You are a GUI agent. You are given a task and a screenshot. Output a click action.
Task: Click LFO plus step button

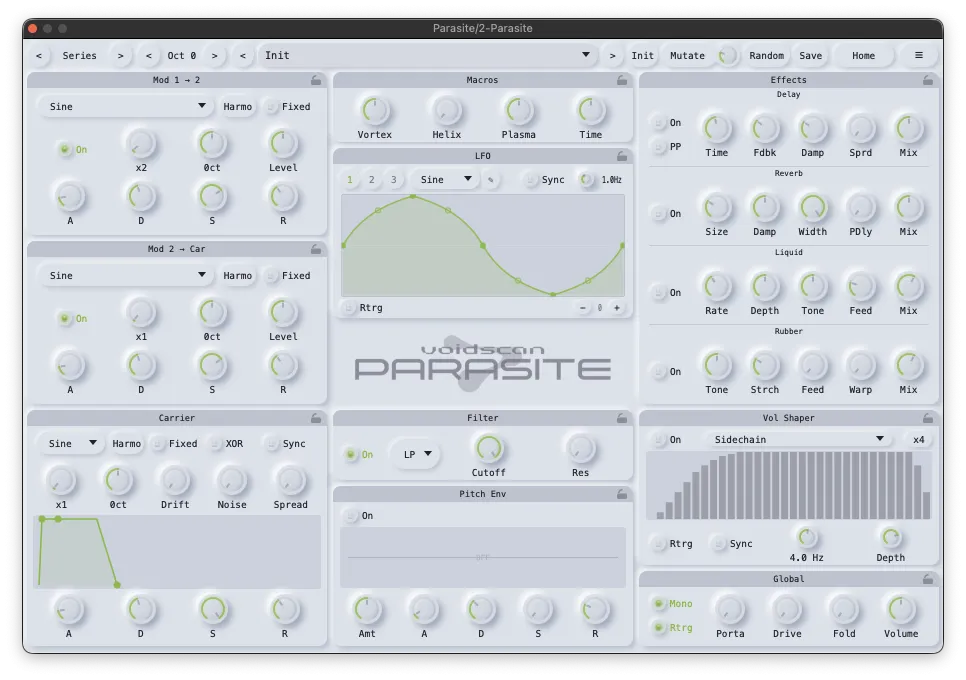point(617,307)
